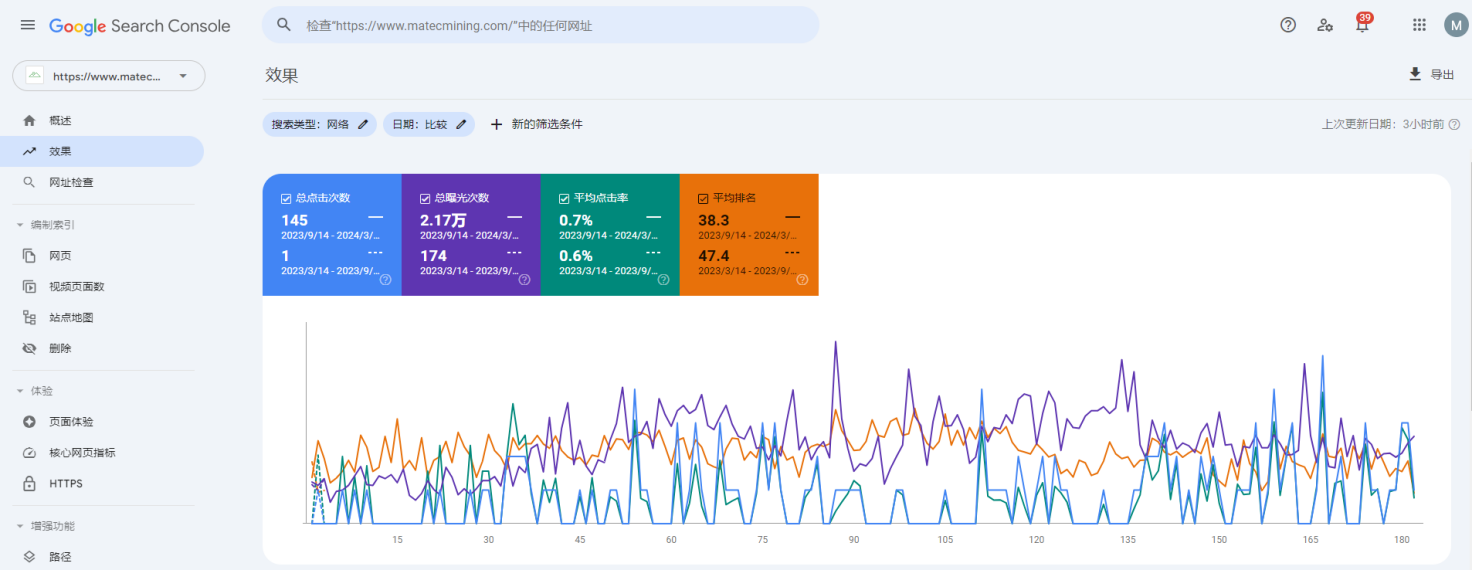Click the 概述 home icon
The image size is (1472, 570).
click(29, 120)
